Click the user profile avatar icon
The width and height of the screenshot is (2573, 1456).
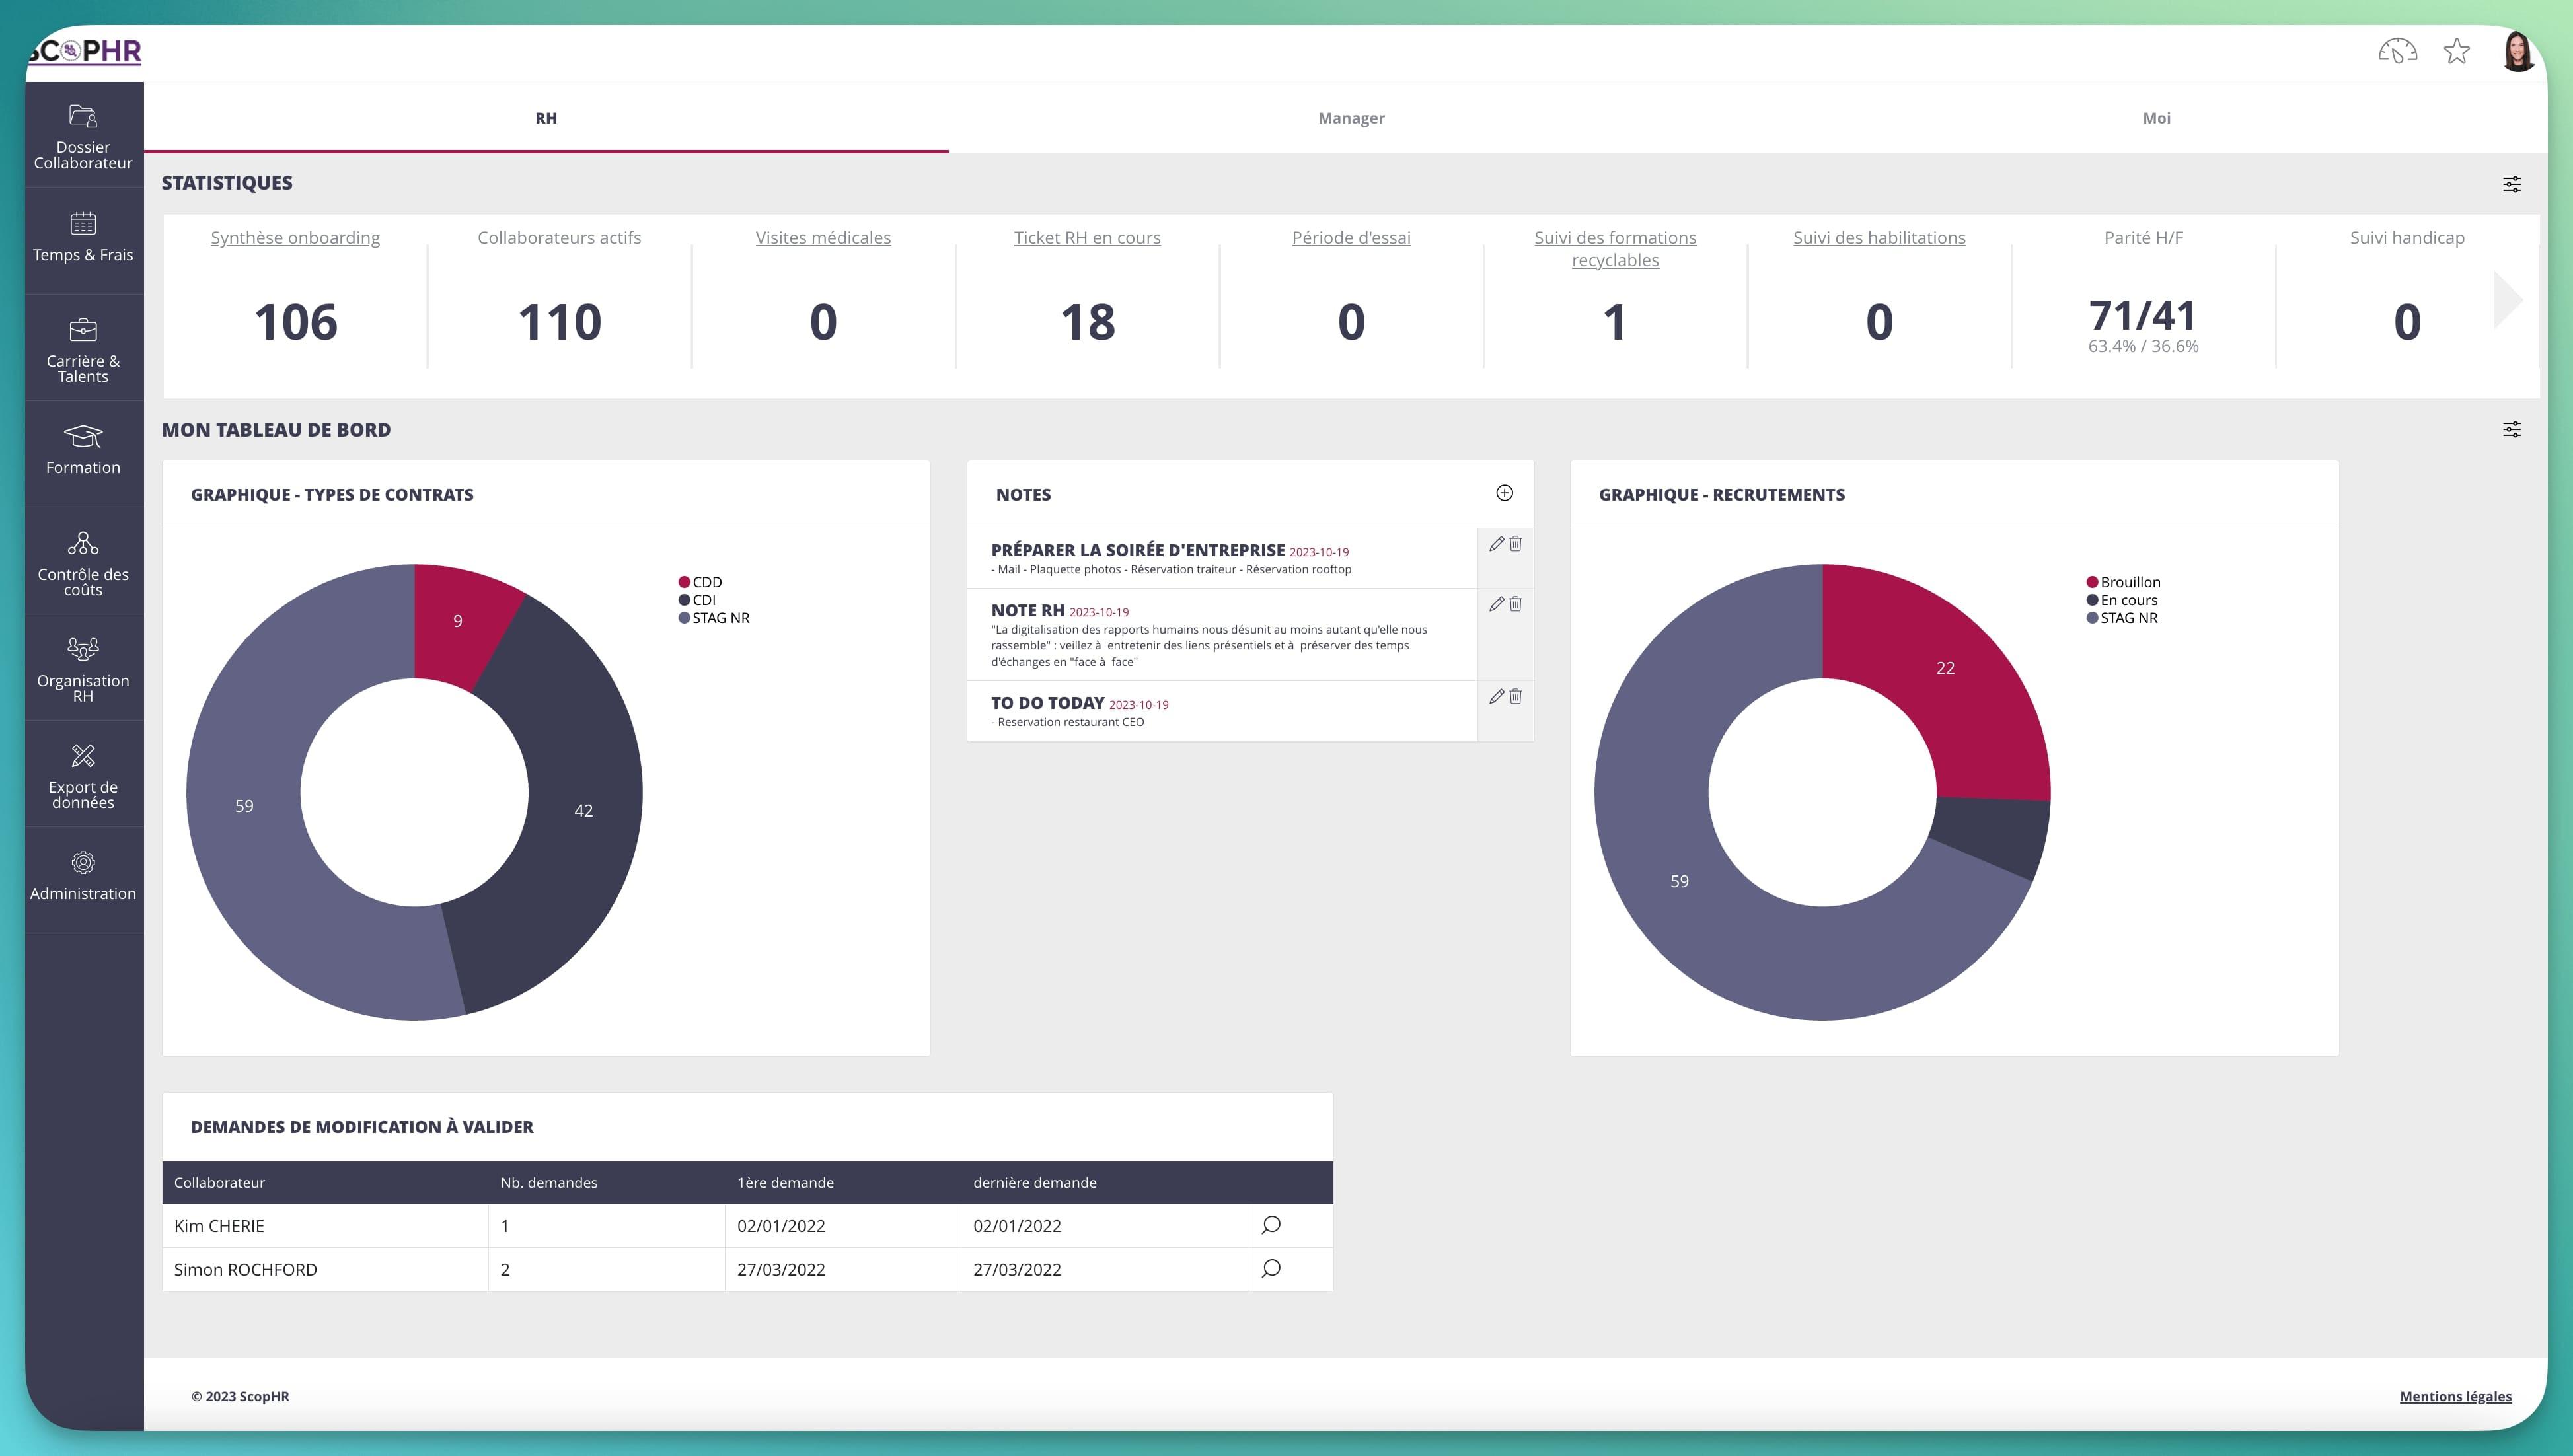point(2518,50)
